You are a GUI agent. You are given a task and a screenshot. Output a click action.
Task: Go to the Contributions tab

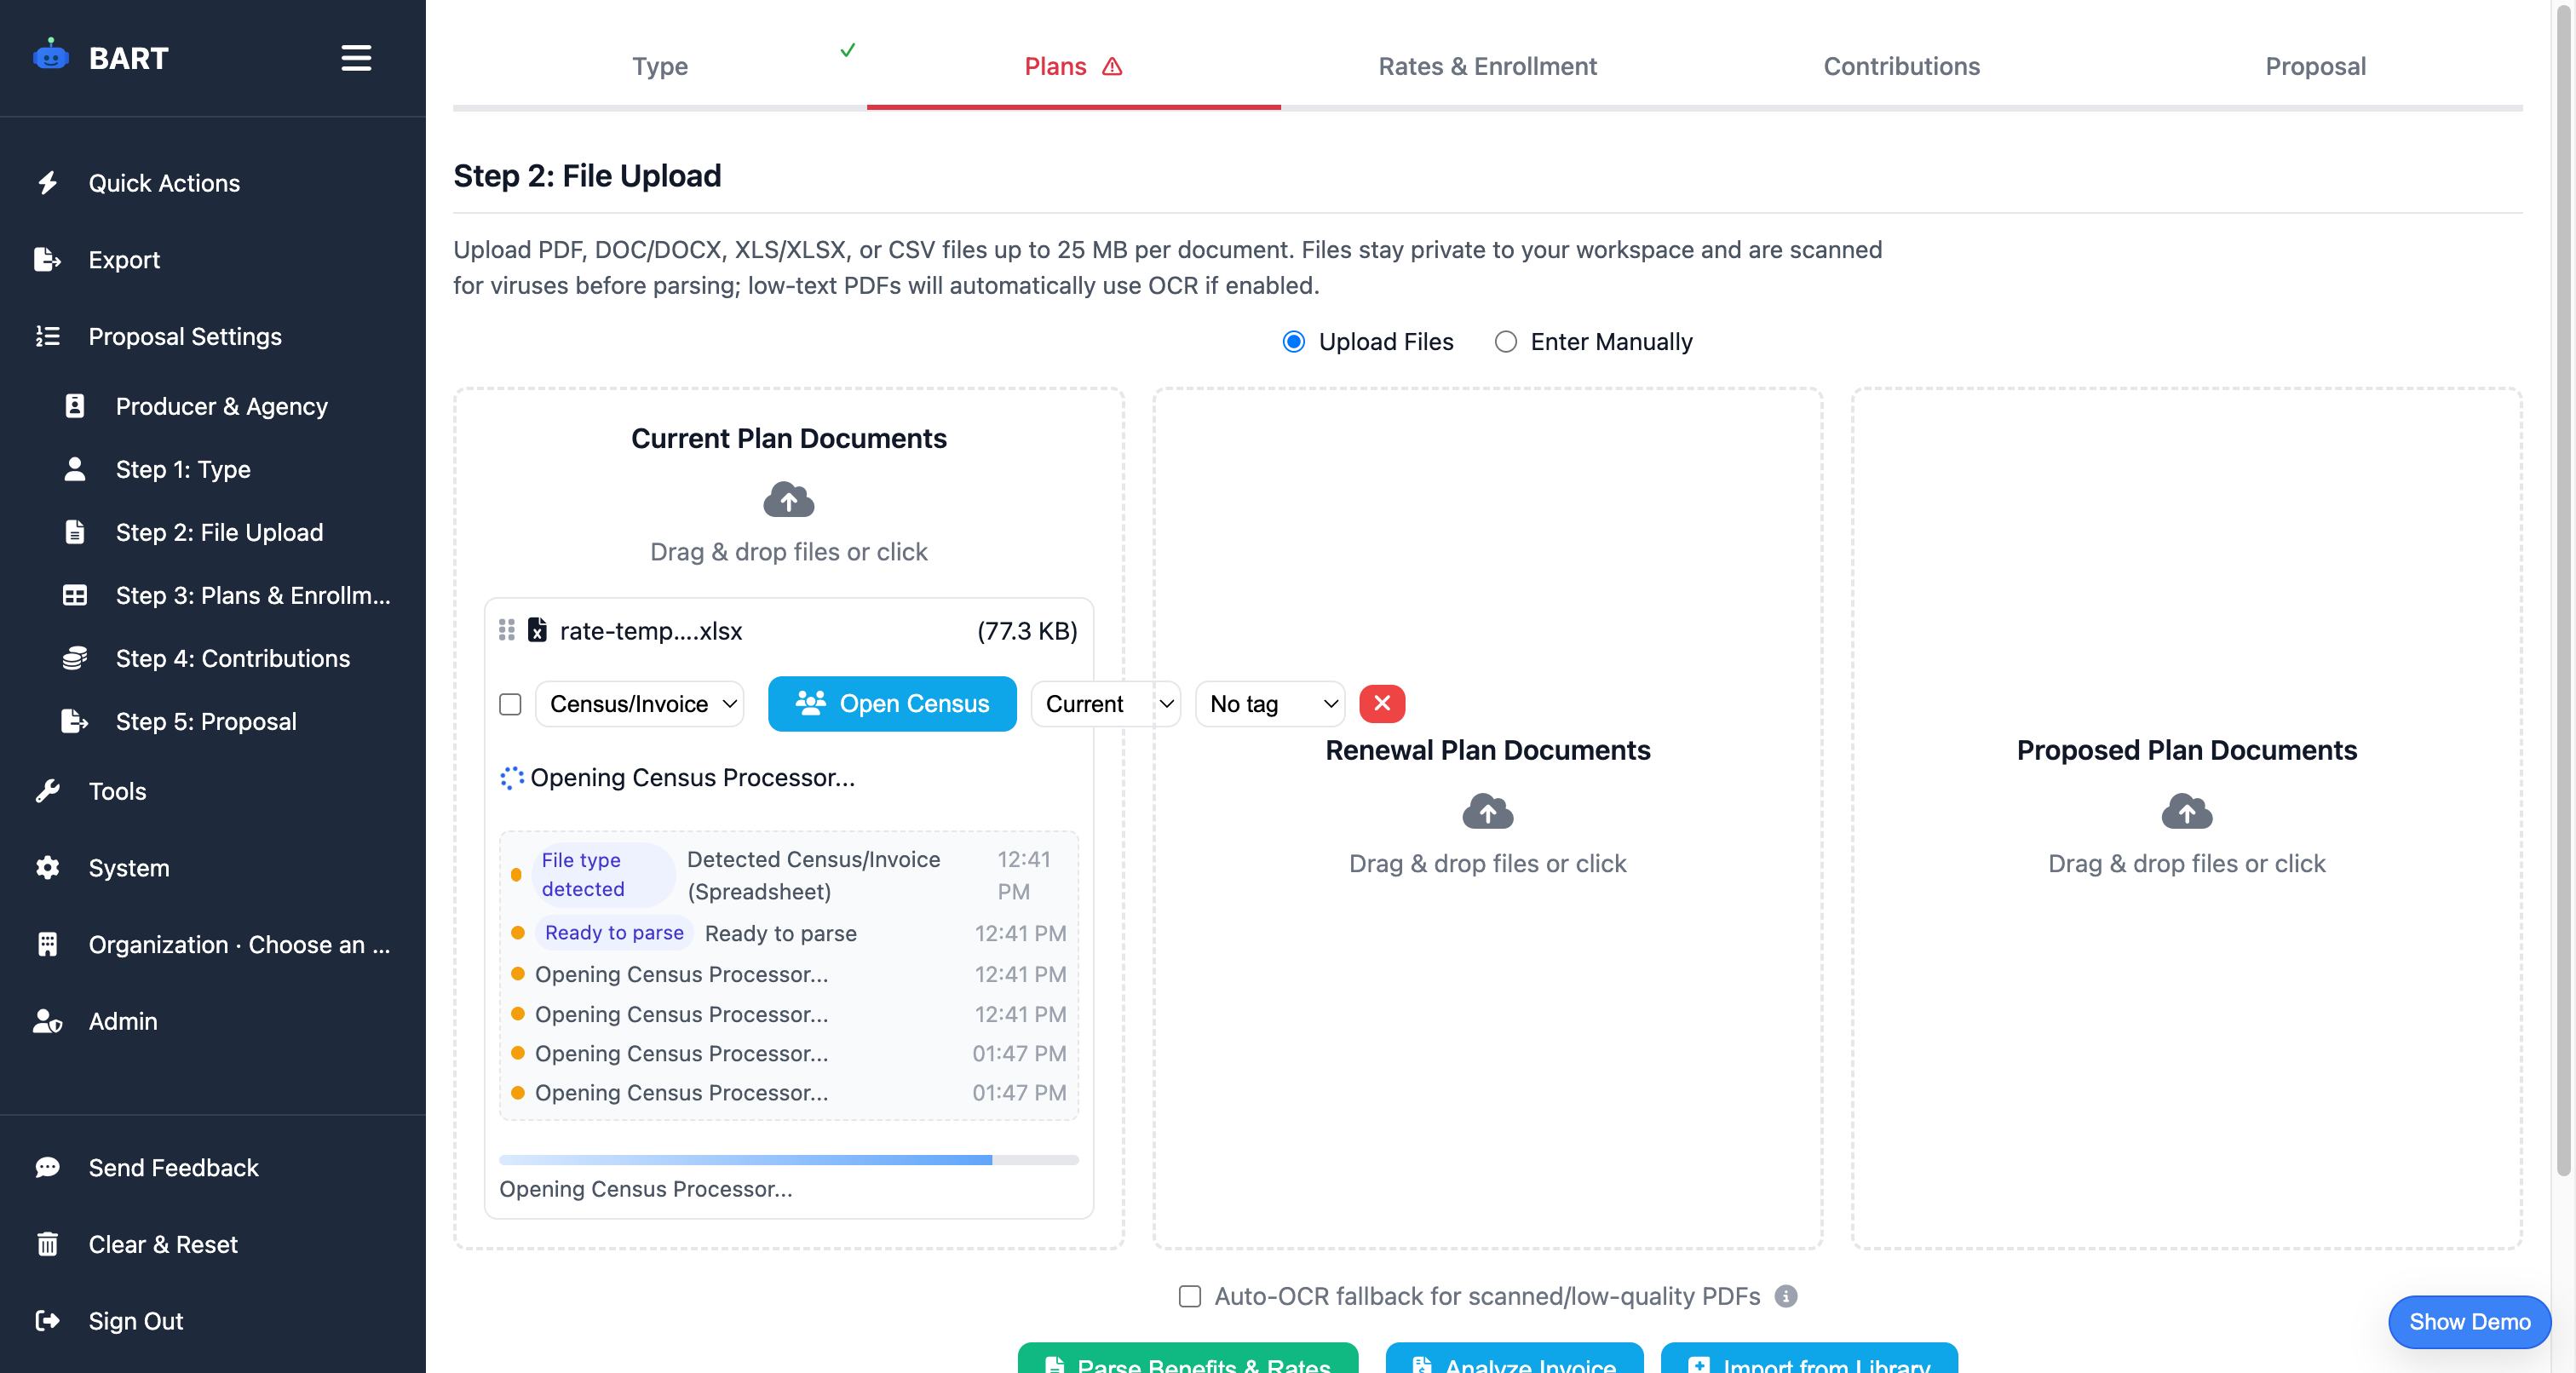[1901, 66]
